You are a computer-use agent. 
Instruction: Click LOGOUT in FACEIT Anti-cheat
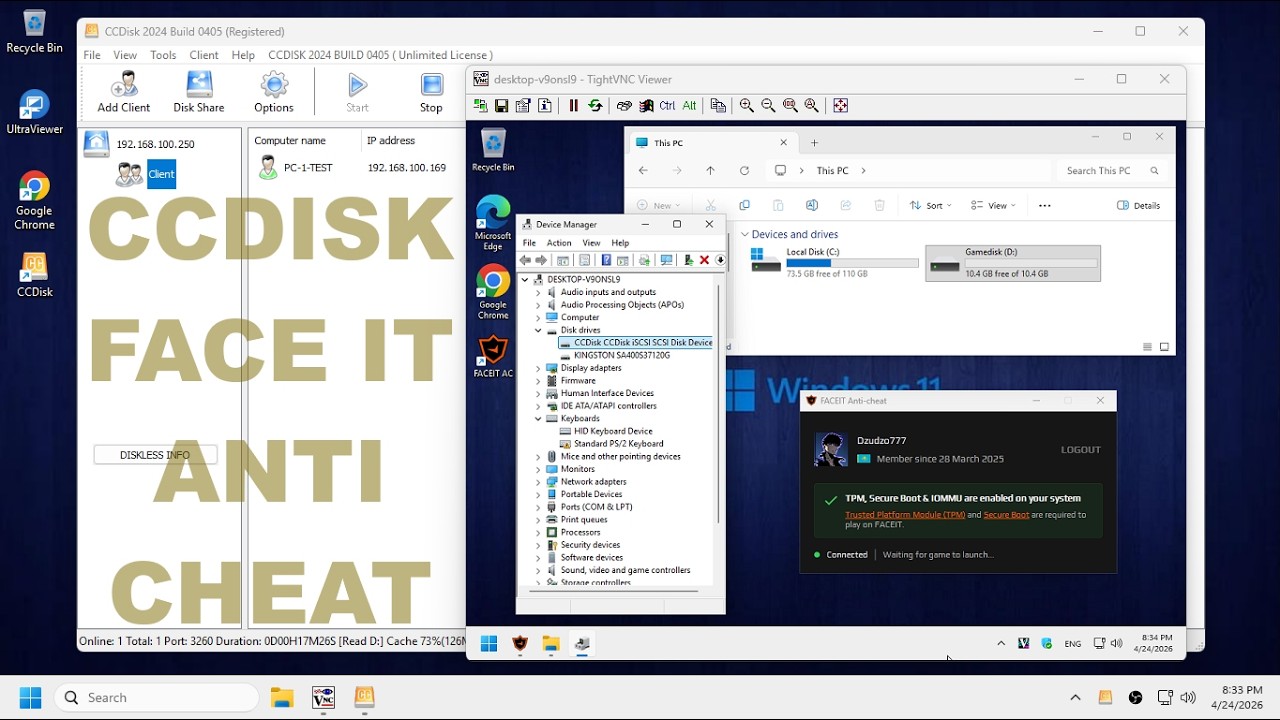click(x=1081, y=450)
